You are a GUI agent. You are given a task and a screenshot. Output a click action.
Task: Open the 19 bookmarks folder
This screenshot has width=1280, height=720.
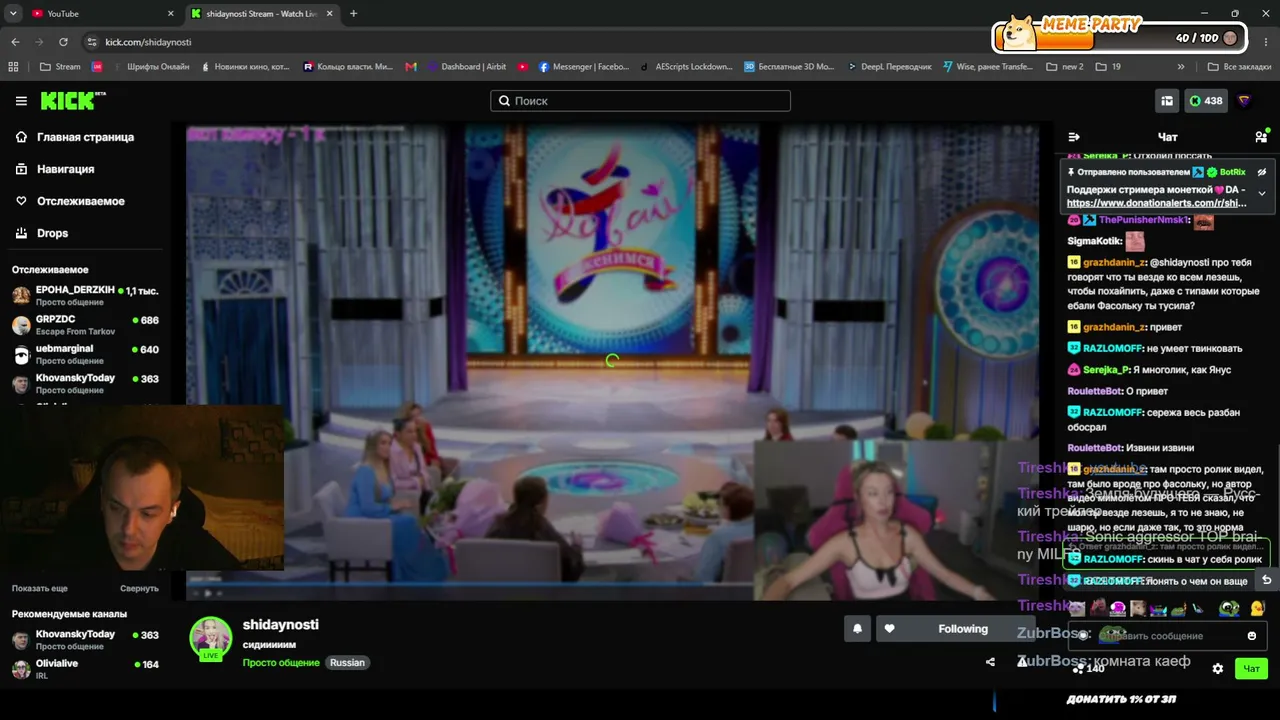(1108, 67)
